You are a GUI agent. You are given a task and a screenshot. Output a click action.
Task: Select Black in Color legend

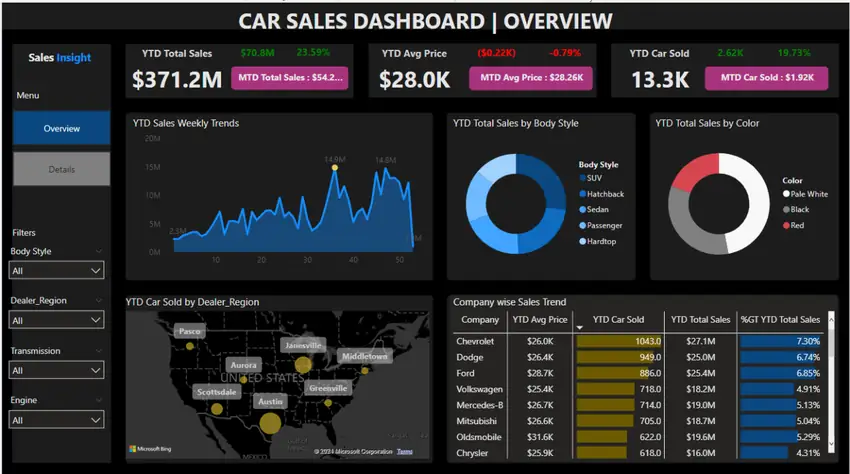796,209
